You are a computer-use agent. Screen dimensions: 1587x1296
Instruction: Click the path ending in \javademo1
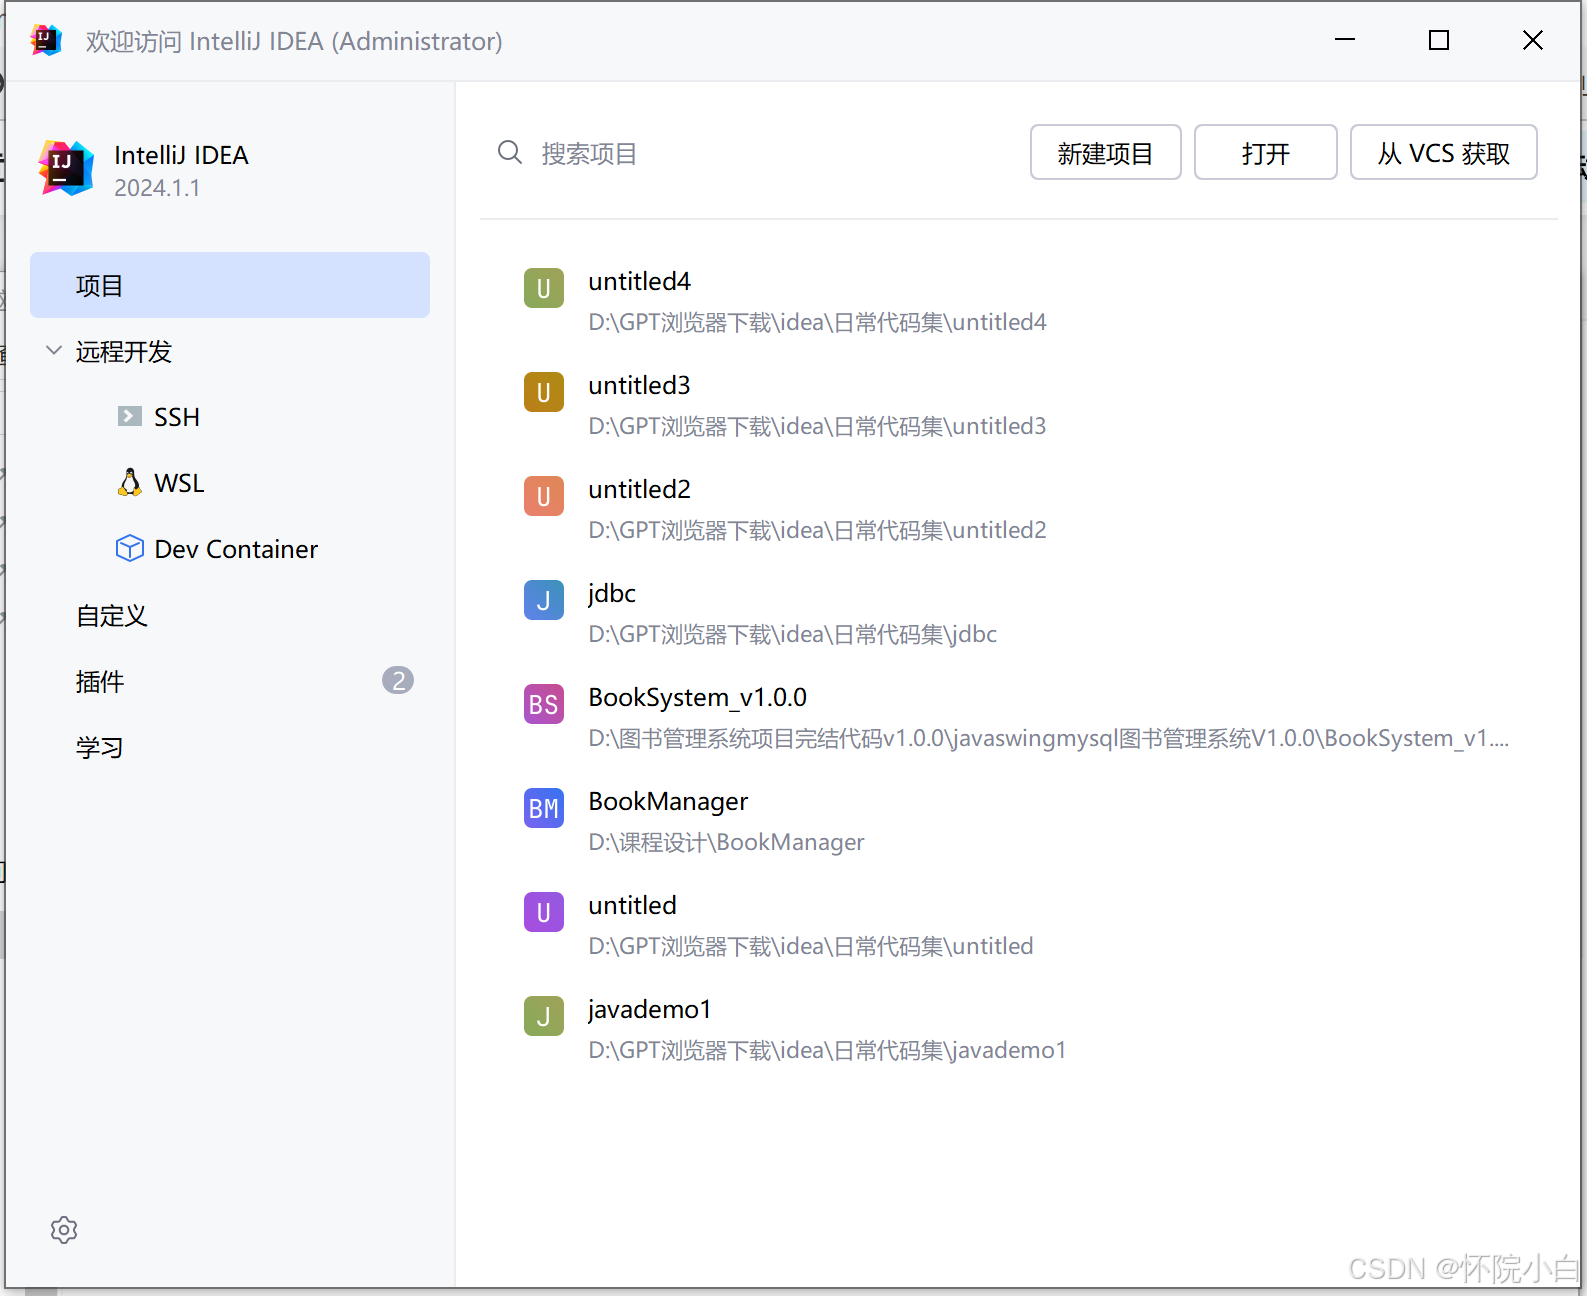coord(827,1050)
